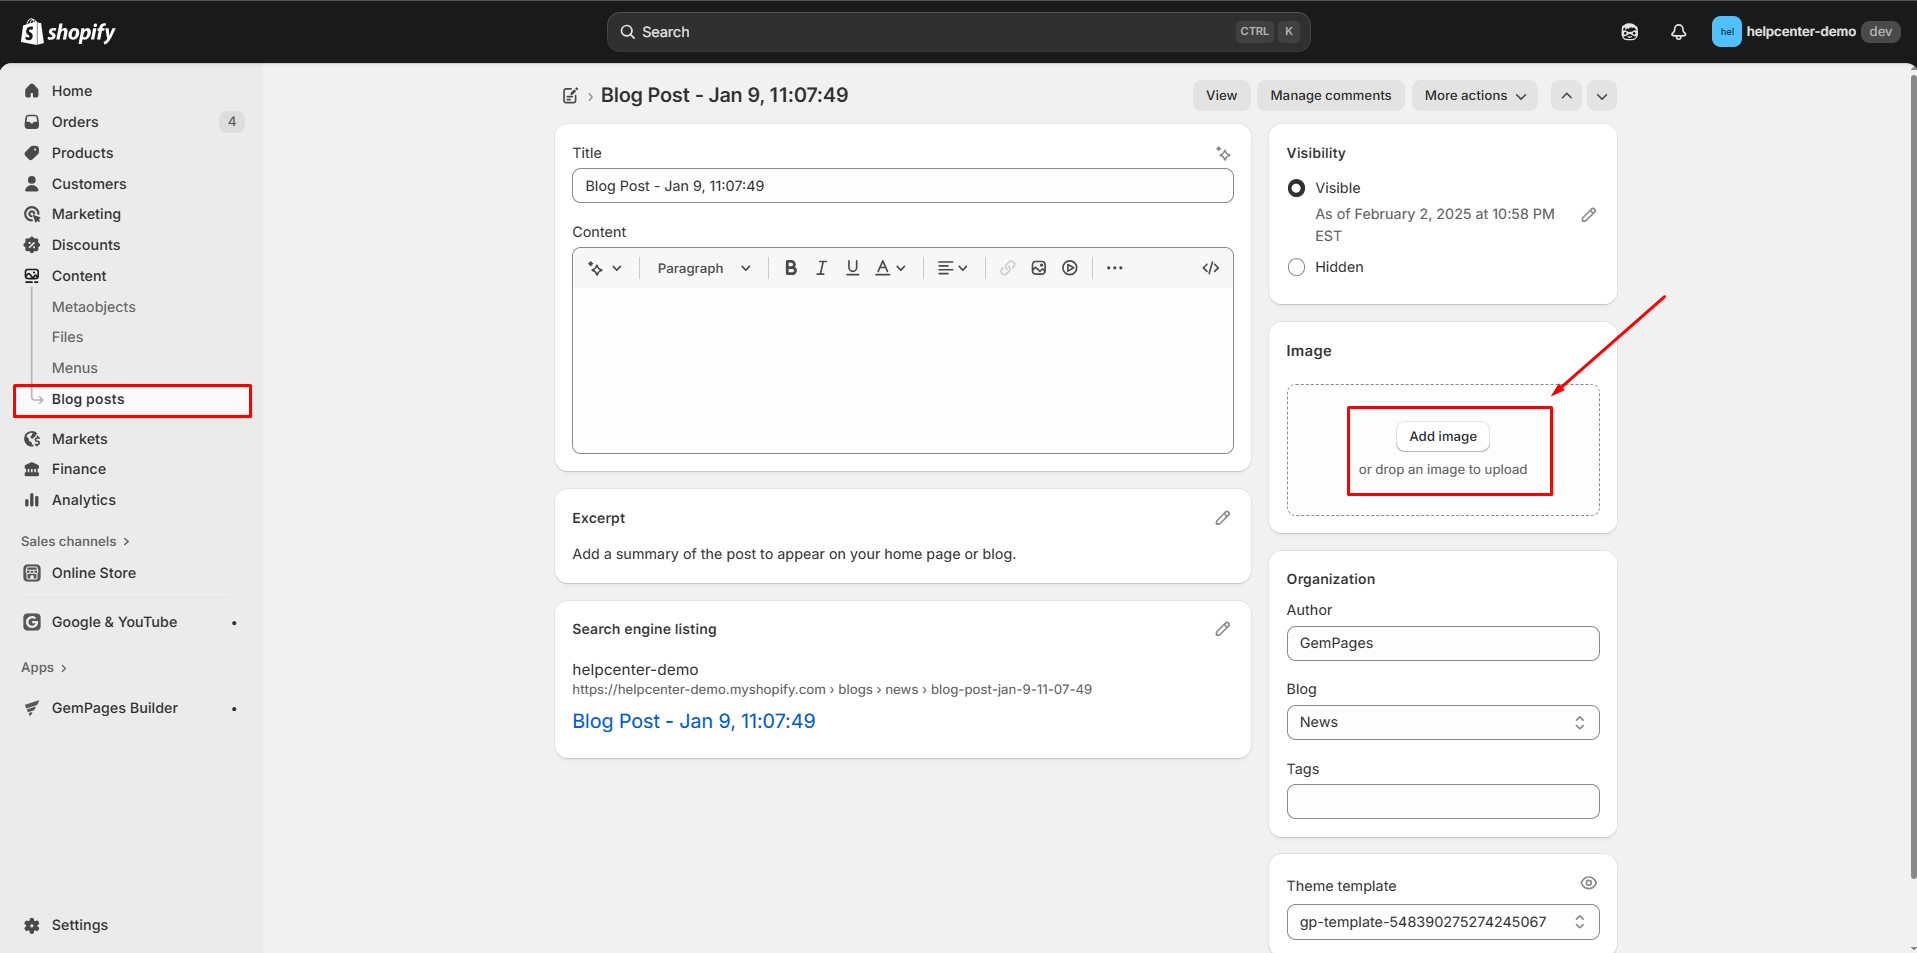Open the notifications bell

(1678, 32)
